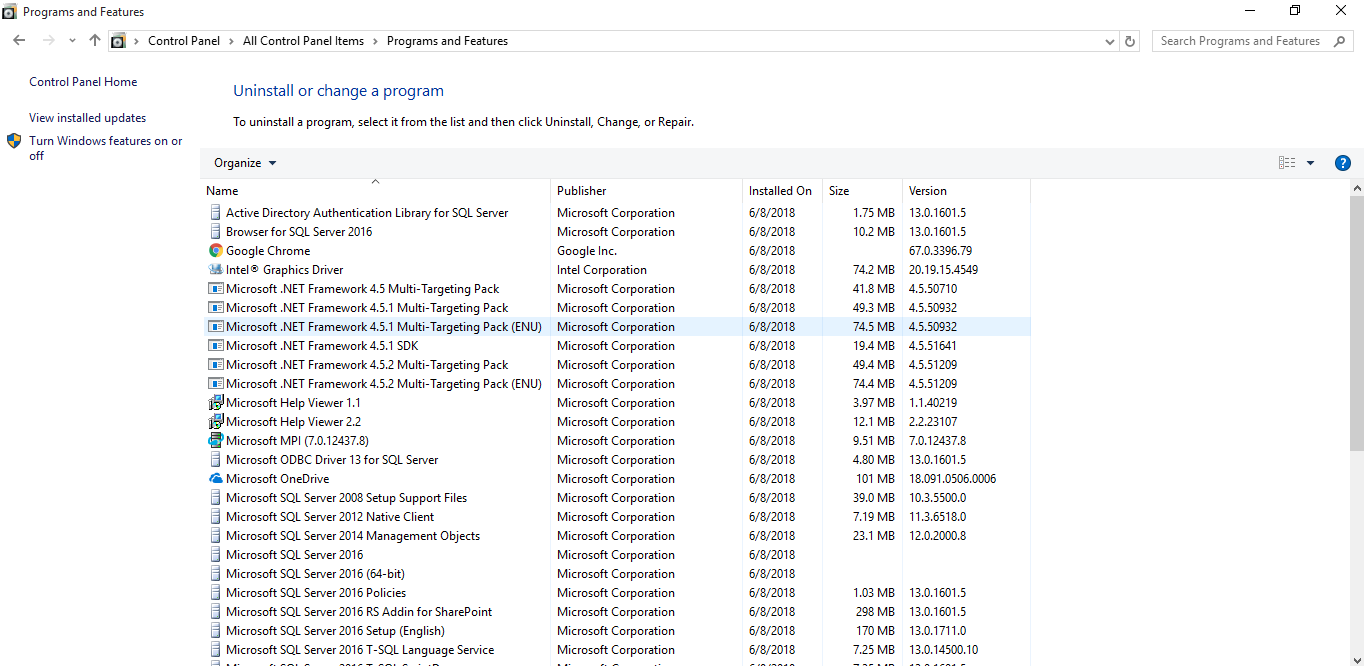
Task: Click the SQL Server 2016 Policies icon
Action: point(215,593)
